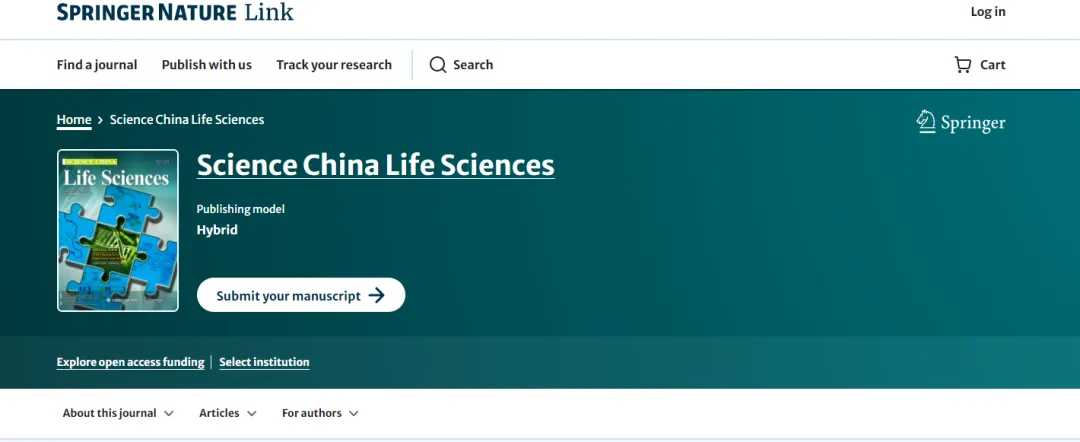1080x442 pixels.
Task: Open the Science China Life Sciences title link
Action: click(x=375, y=165)
